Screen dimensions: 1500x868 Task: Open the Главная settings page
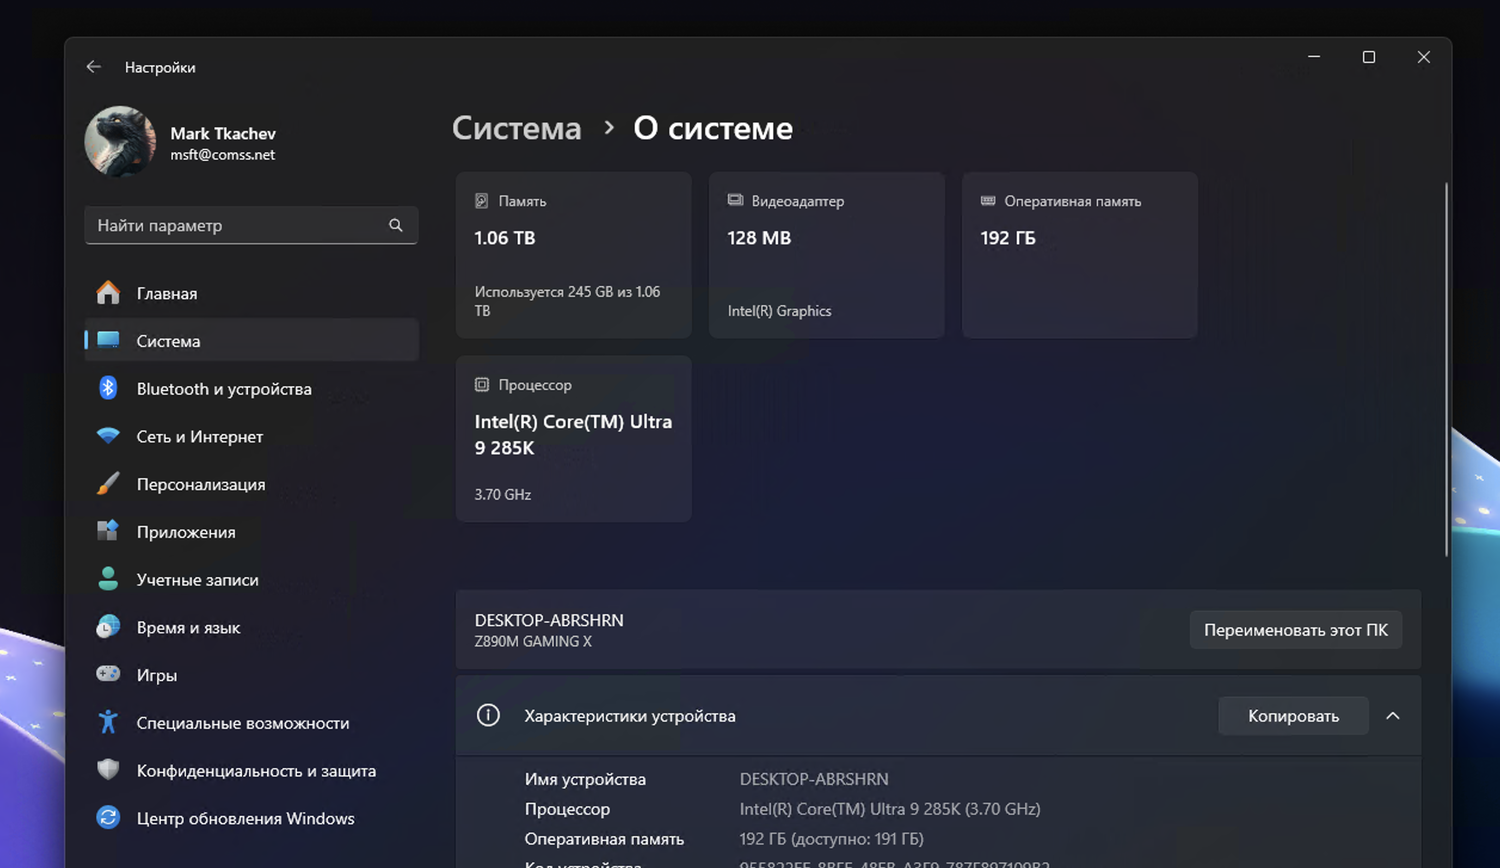[x=251, y=293]
